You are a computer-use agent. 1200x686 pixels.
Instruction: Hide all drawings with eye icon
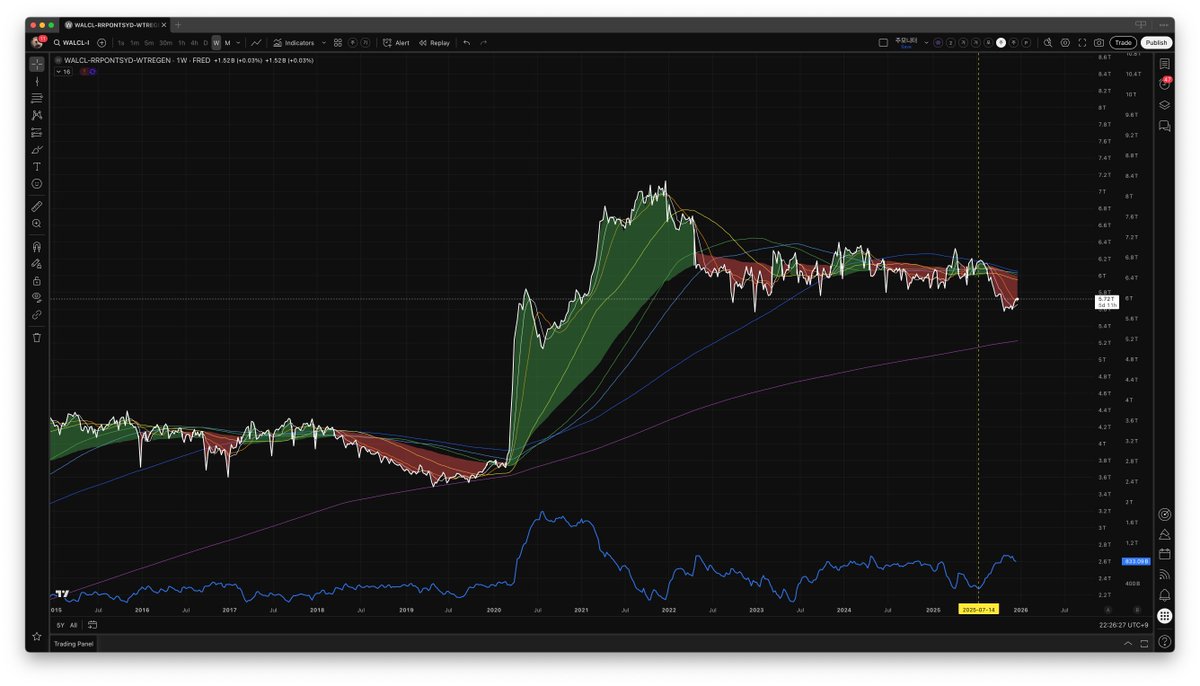[37, 297]
